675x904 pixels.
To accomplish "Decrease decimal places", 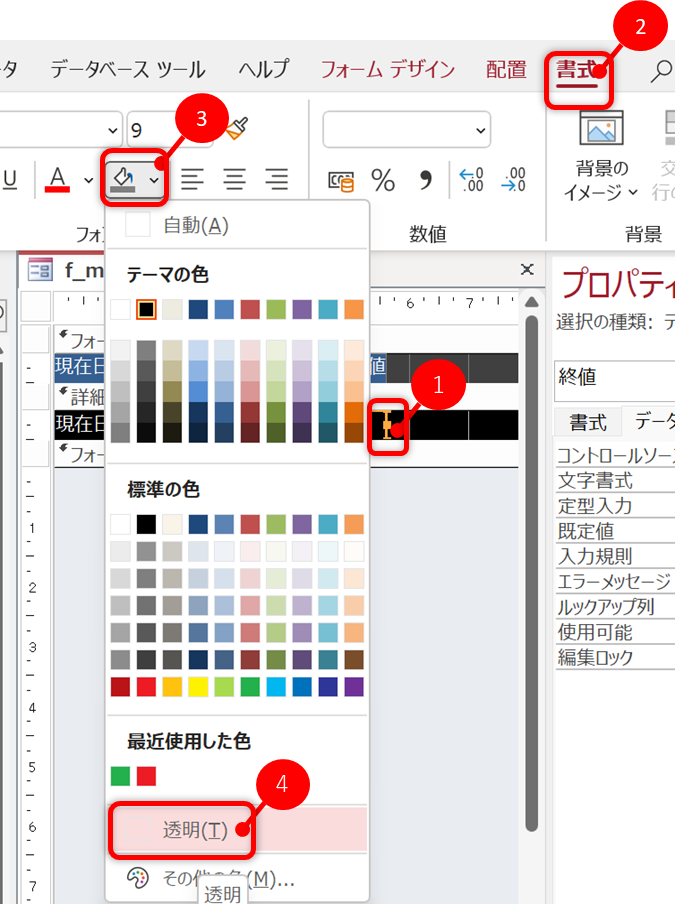I will 514,179.
